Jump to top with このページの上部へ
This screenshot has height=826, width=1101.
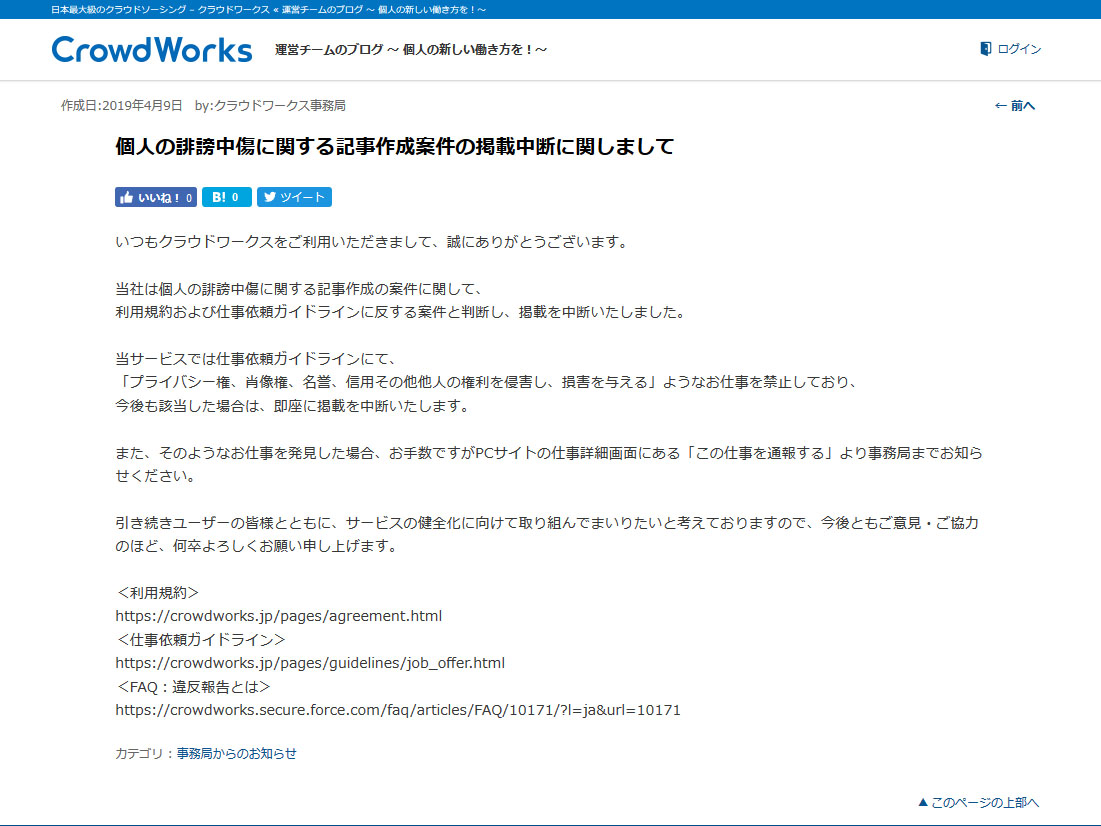985,802
